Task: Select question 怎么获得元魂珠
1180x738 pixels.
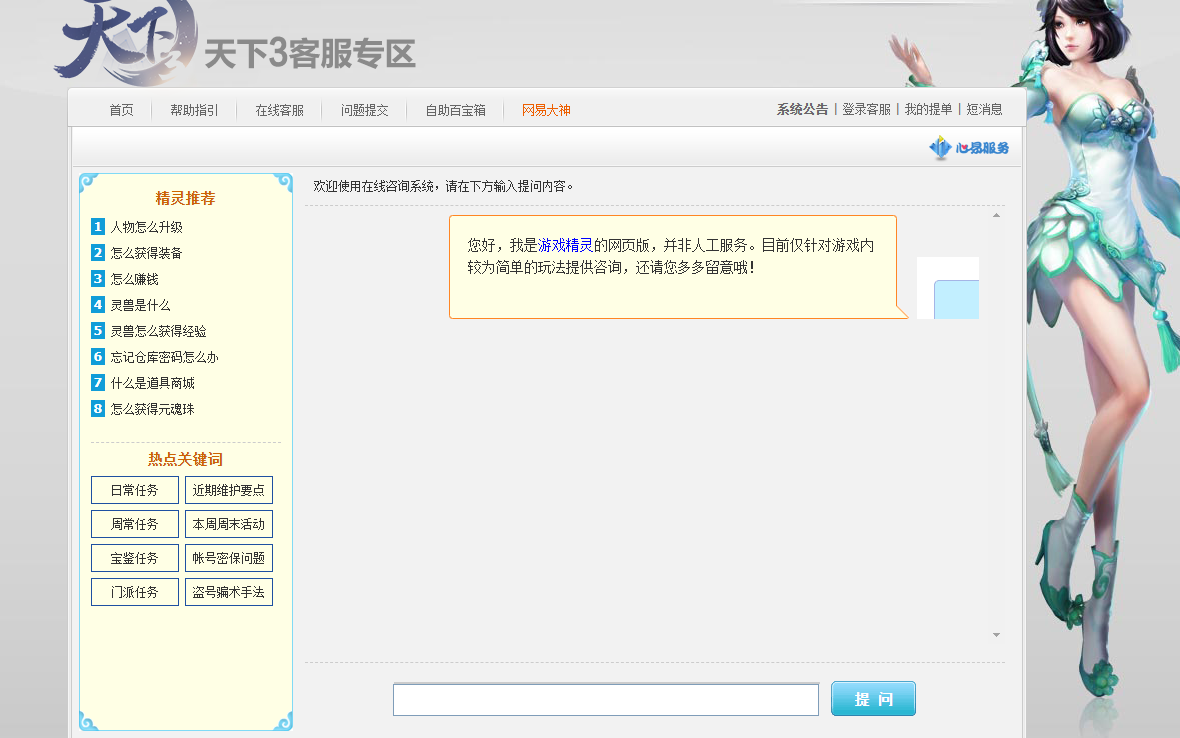Action: pos(153,409)
